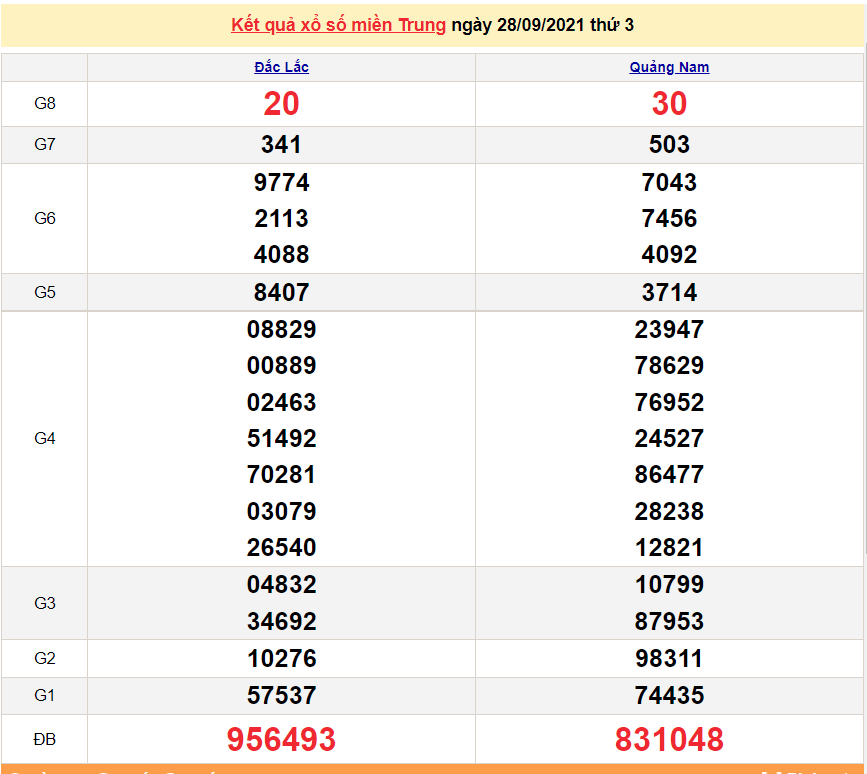Select the G7 row label
Screen dimensions: 867x774
point(45,144)
